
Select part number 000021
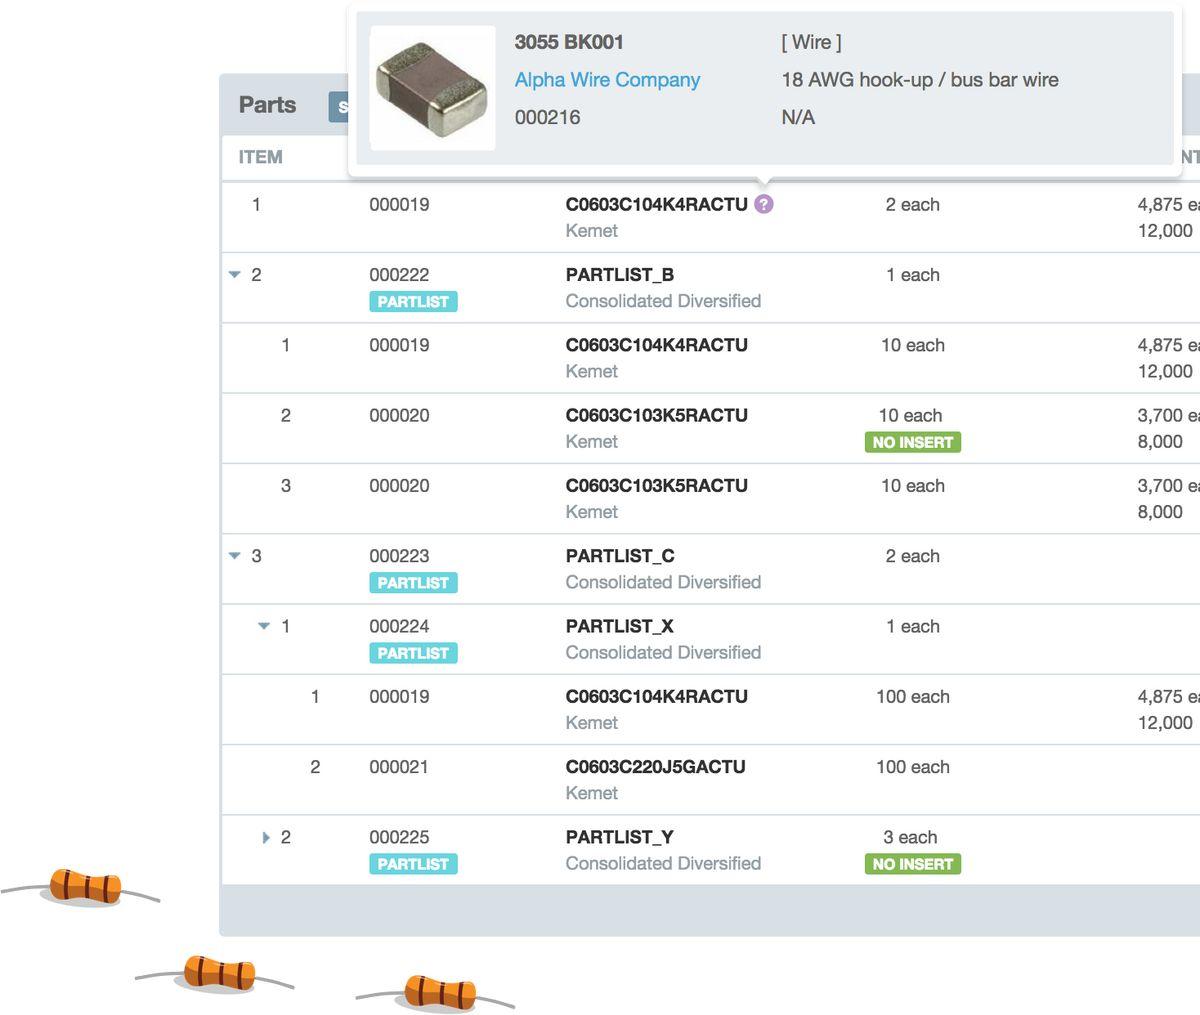pos(399,767)
